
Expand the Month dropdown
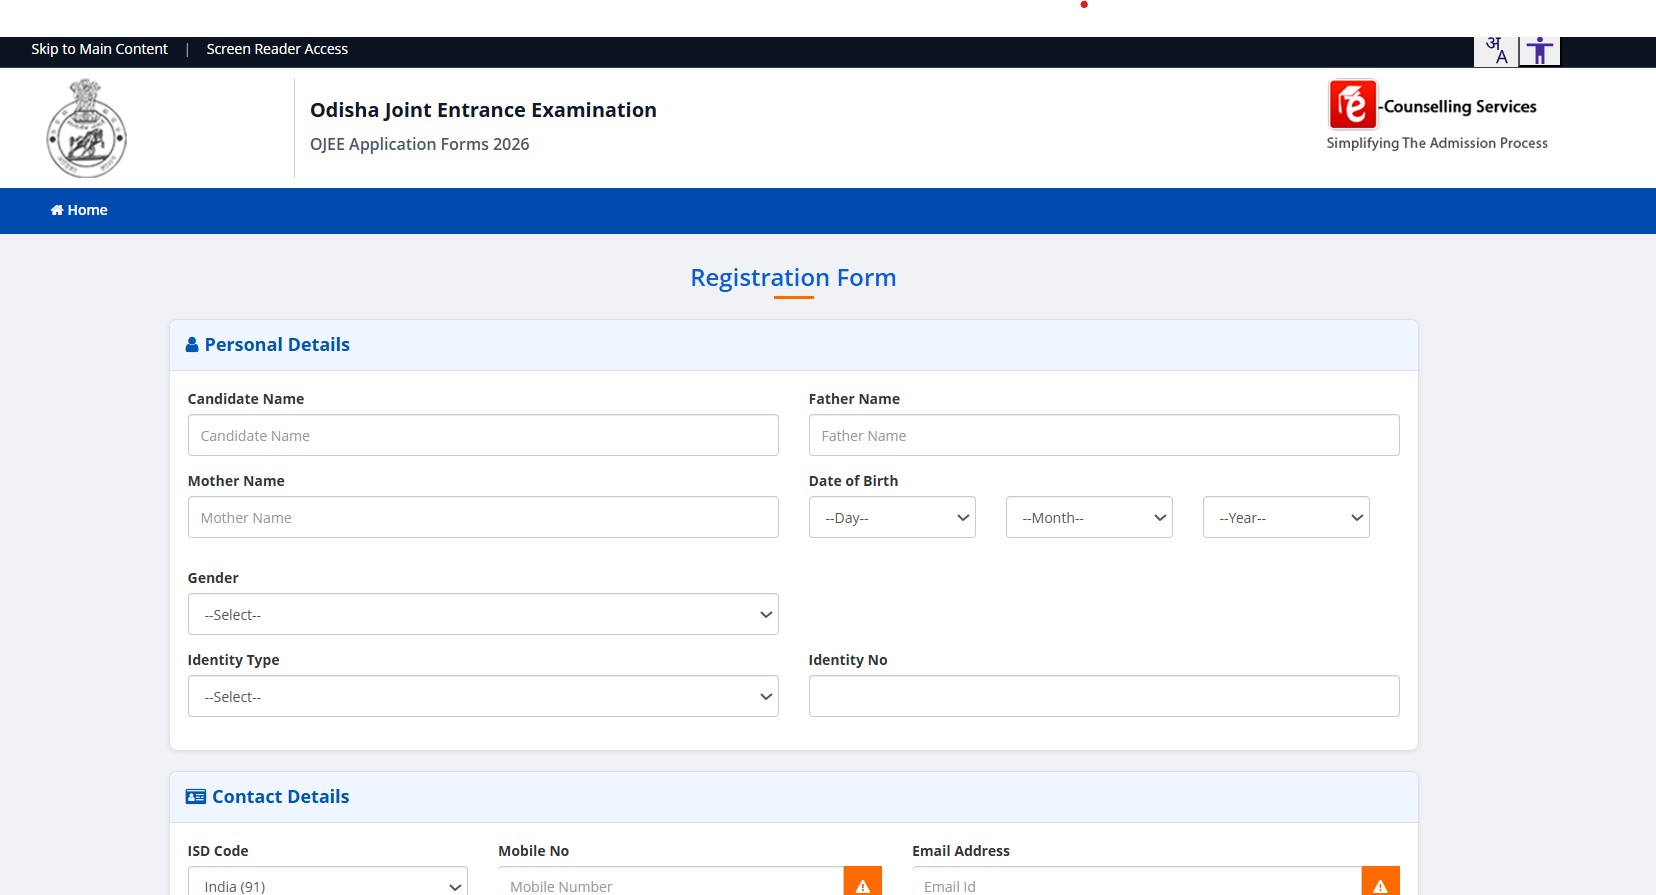(x=1088, y=518)
